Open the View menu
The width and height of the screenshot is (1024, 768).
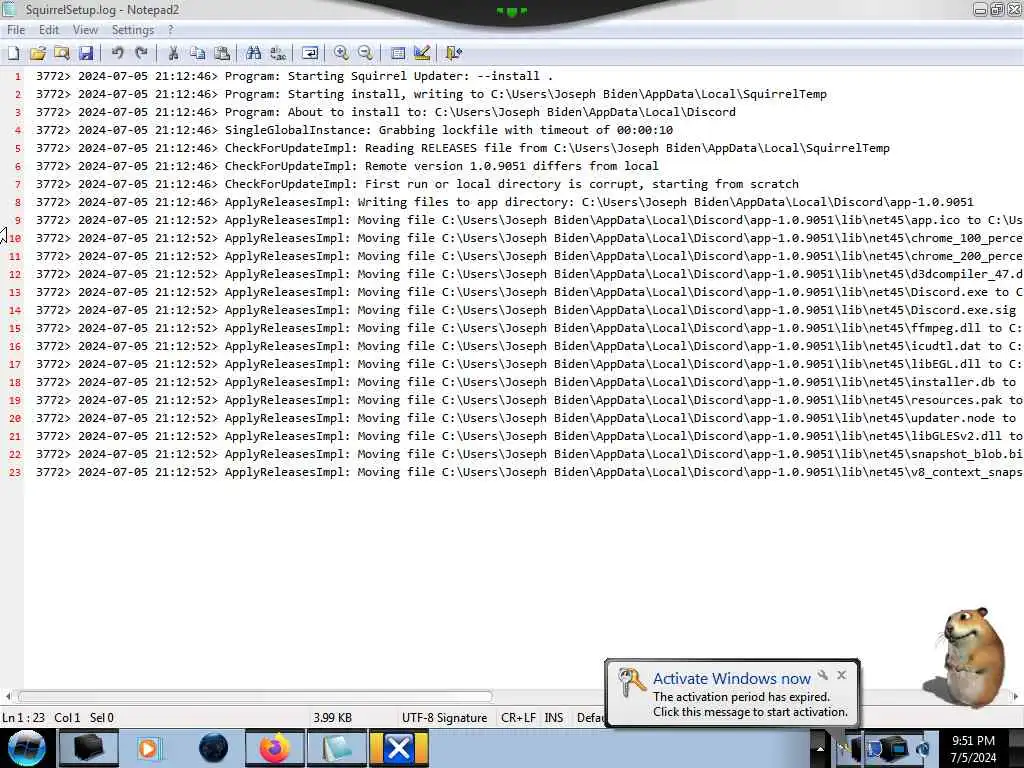[85, 30]
